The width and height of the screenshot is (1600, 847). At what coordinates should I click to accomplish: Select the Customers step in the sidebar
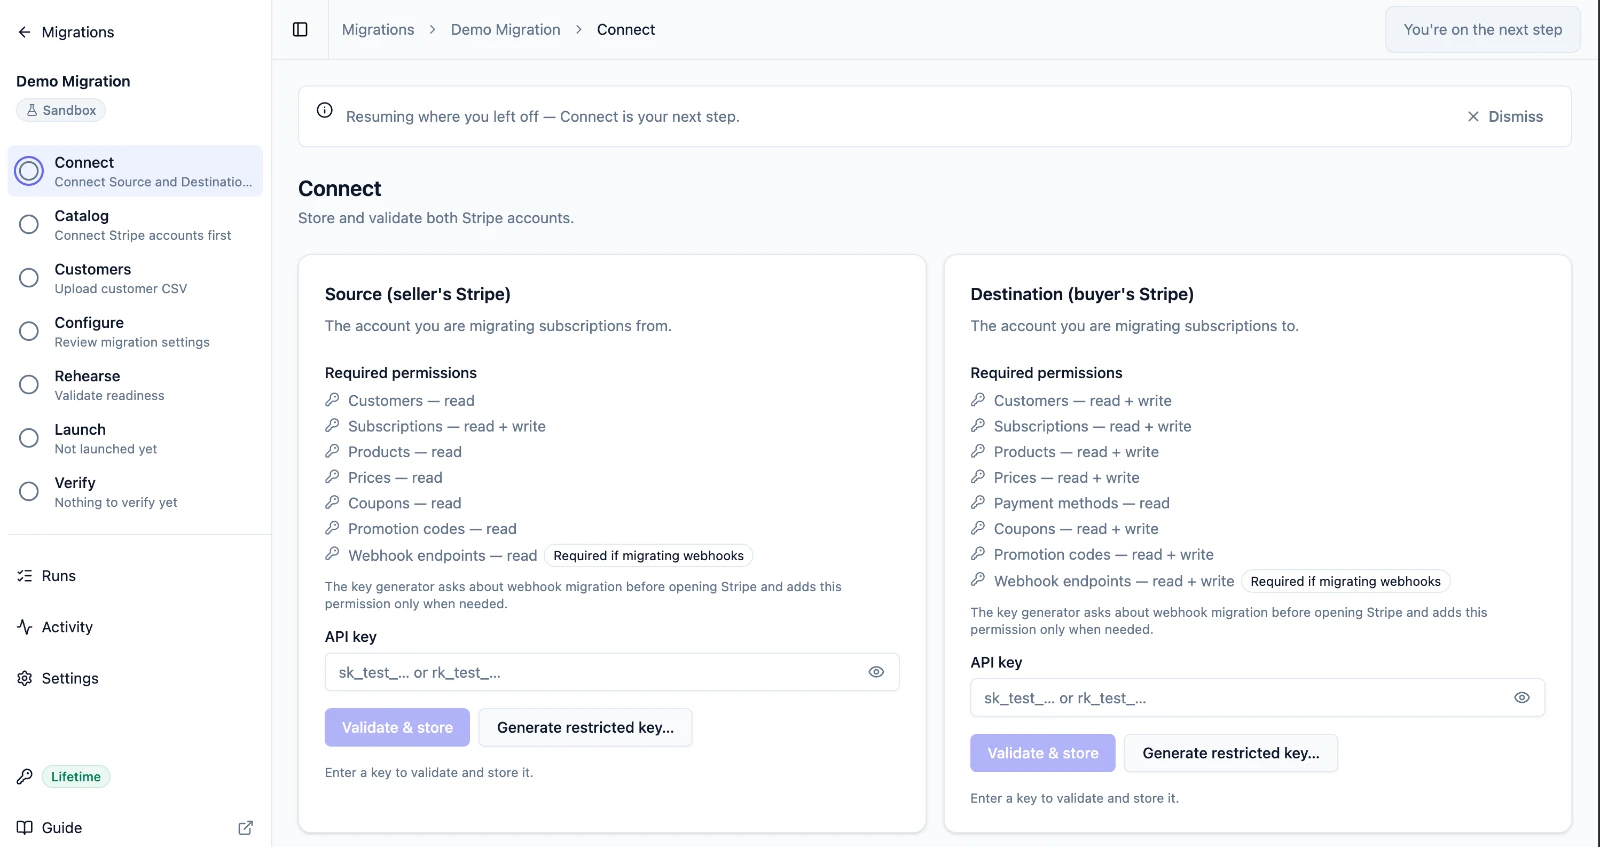click(x=135, y=278)
